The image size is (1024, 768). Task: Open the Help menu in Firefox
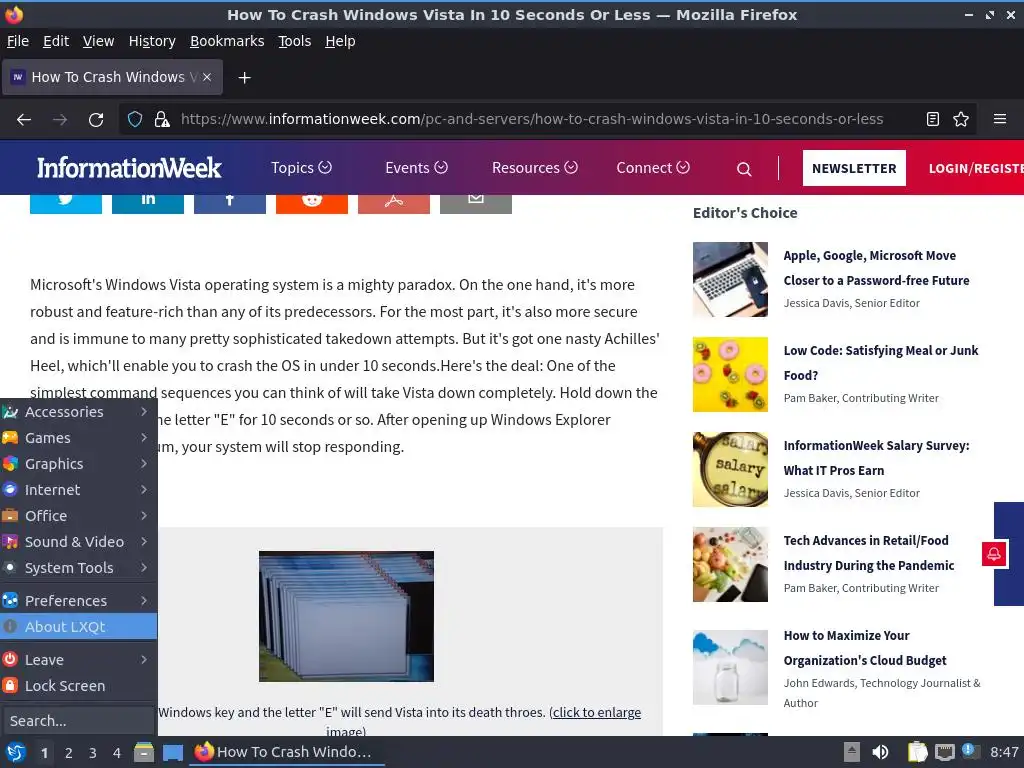coord(340,41)
